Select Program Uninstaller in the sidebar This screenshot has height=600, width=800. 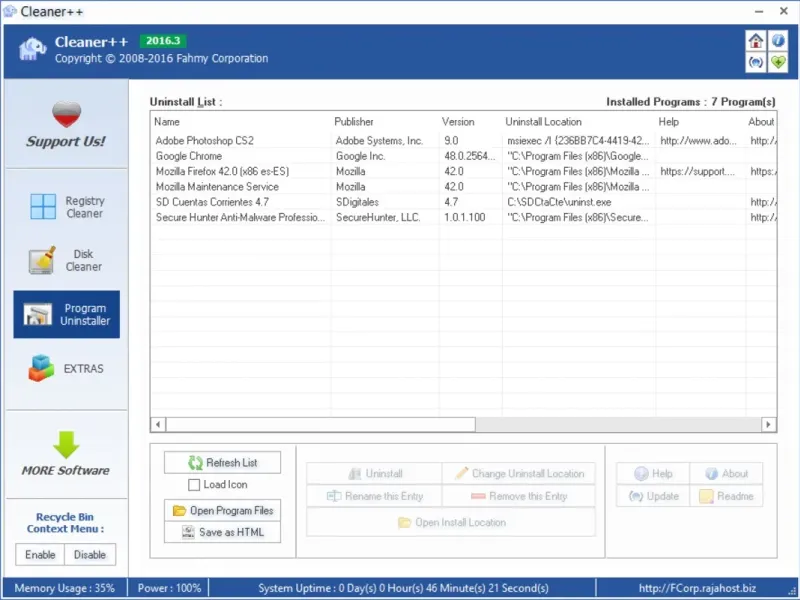pos(67,314)
